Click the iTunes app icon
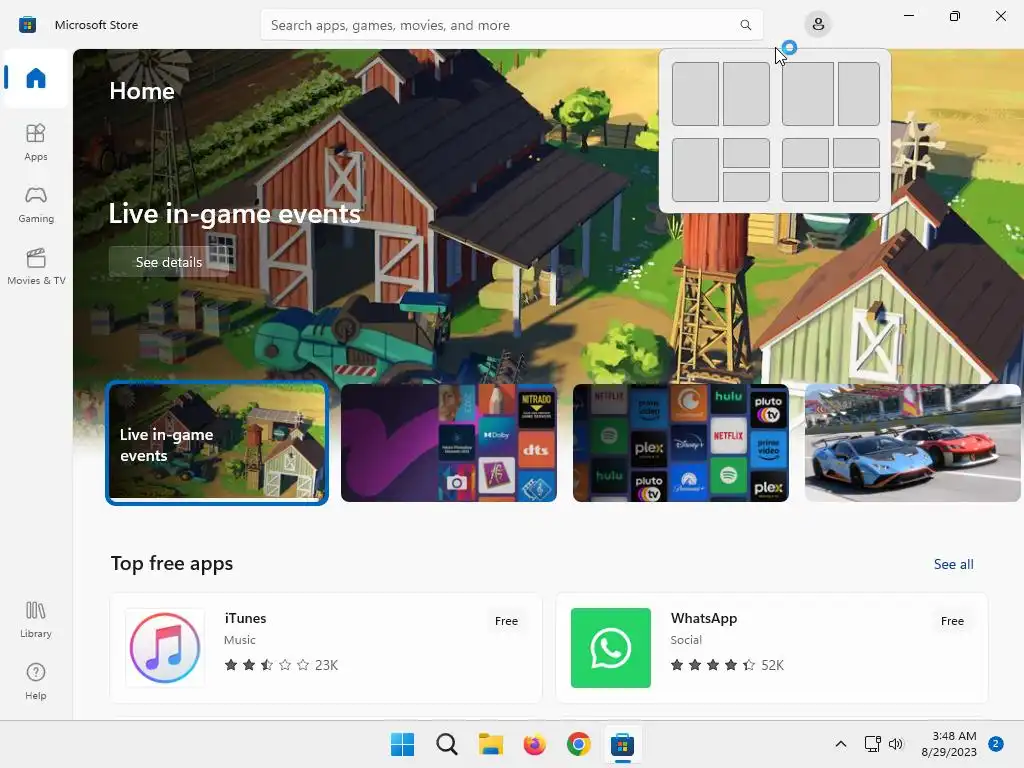 165,648
